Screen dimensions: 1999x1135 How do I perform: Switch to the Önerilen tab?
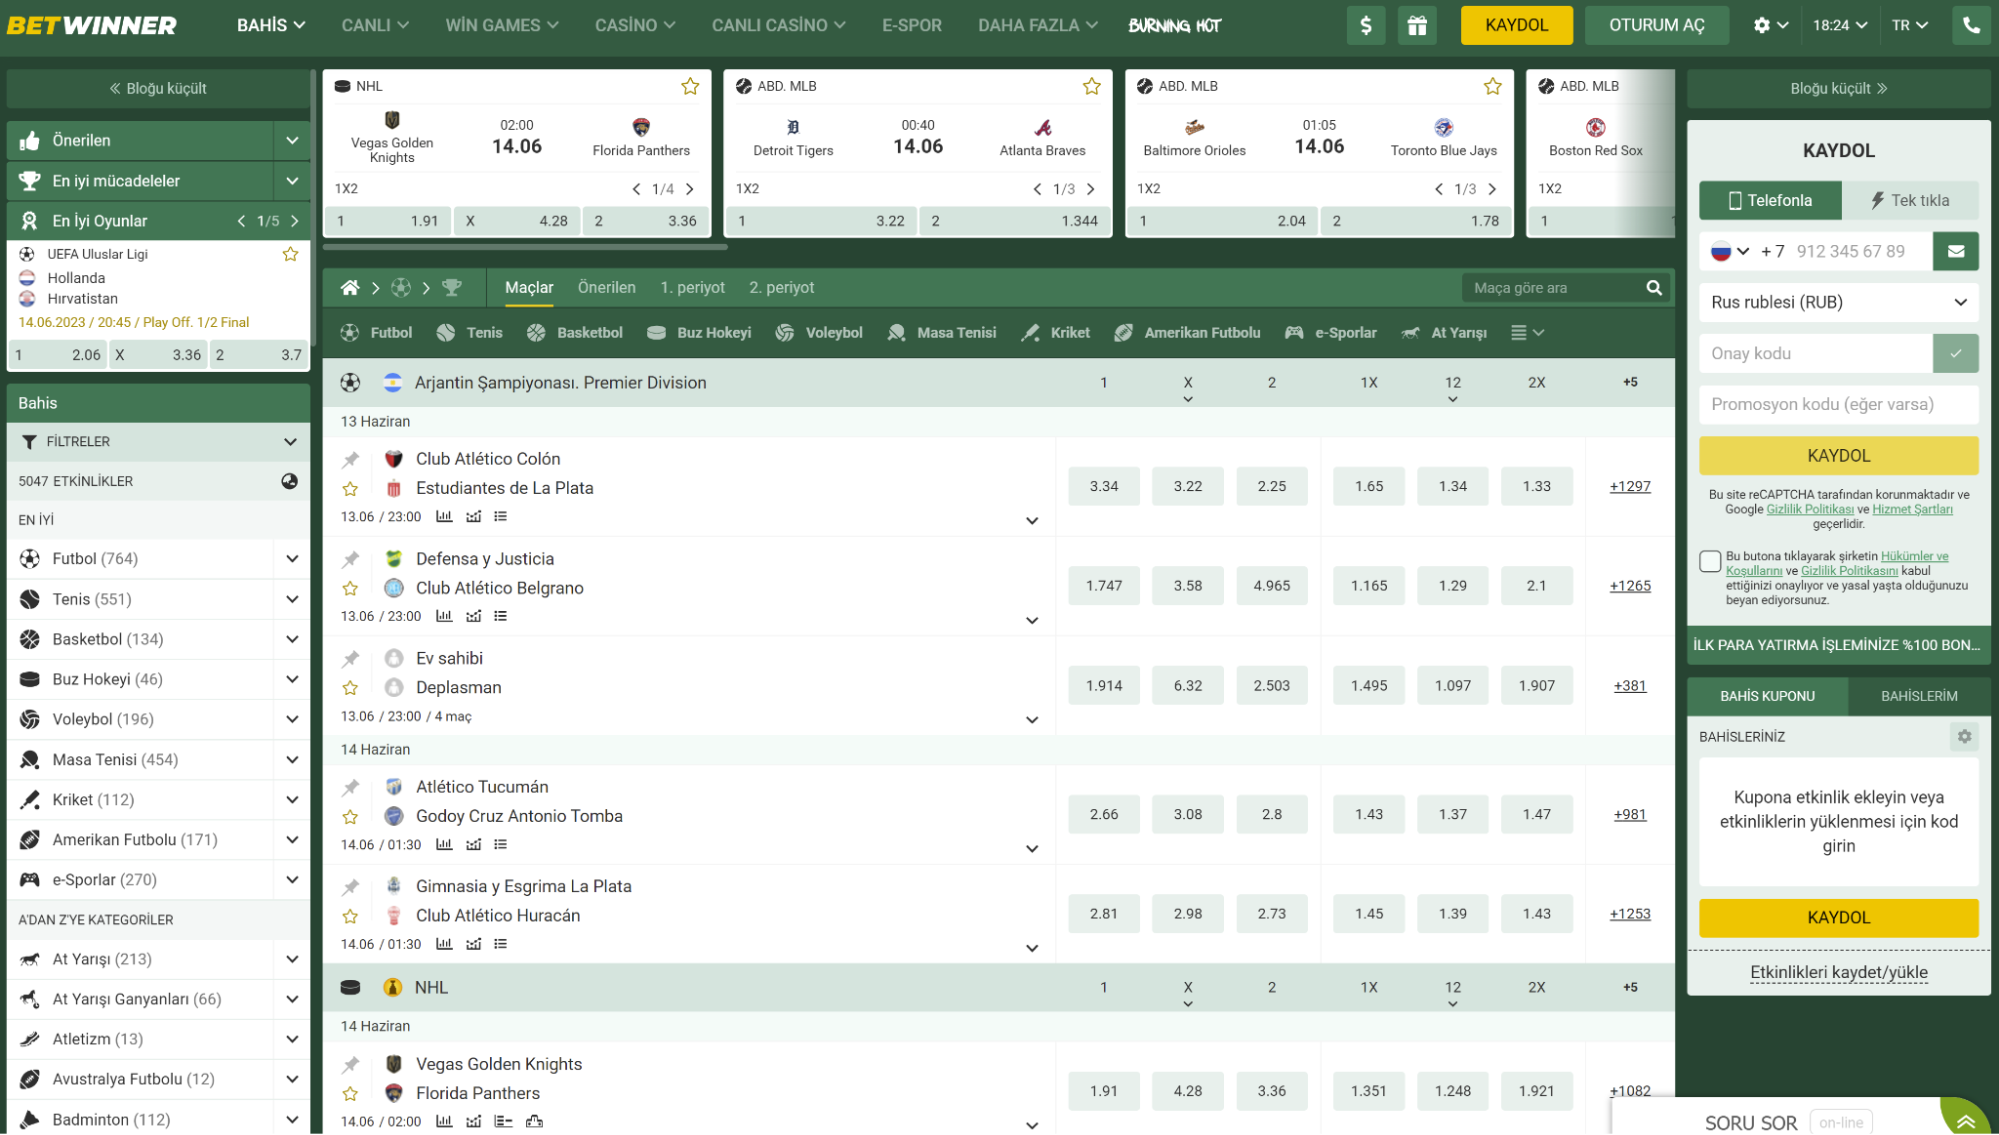click(x=606, y=288)
